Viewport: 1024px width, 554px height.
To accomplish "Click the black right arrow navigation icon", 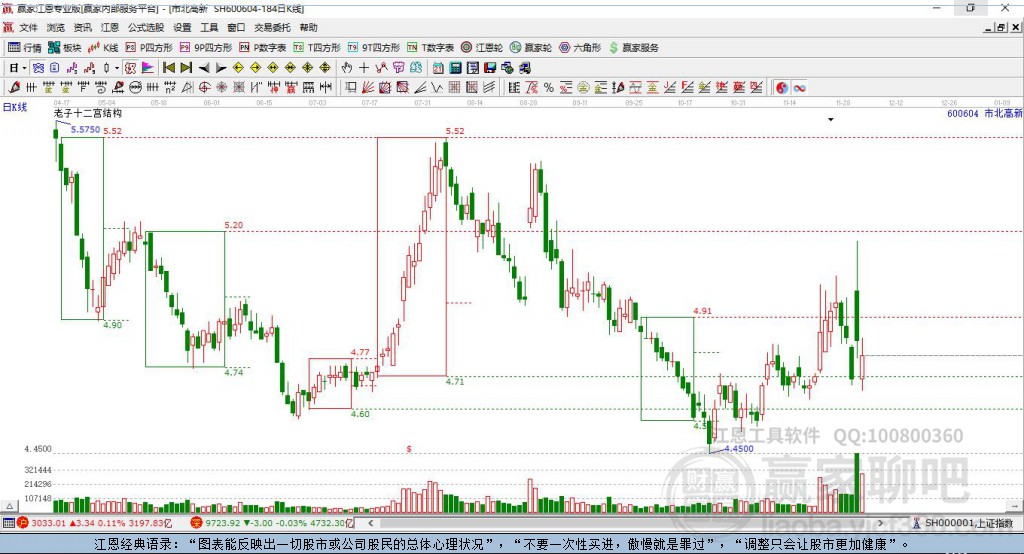I will click(221, 67).
